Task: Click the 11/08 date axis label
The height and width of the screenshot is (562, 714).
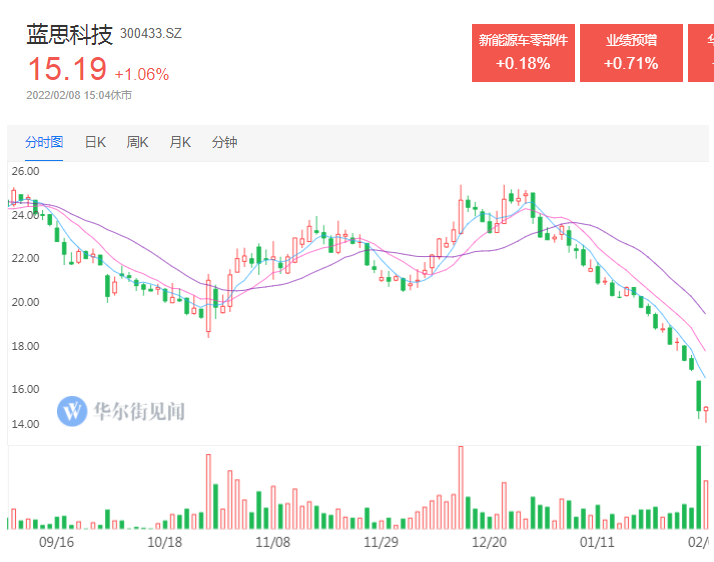Action: coord(273,542)
